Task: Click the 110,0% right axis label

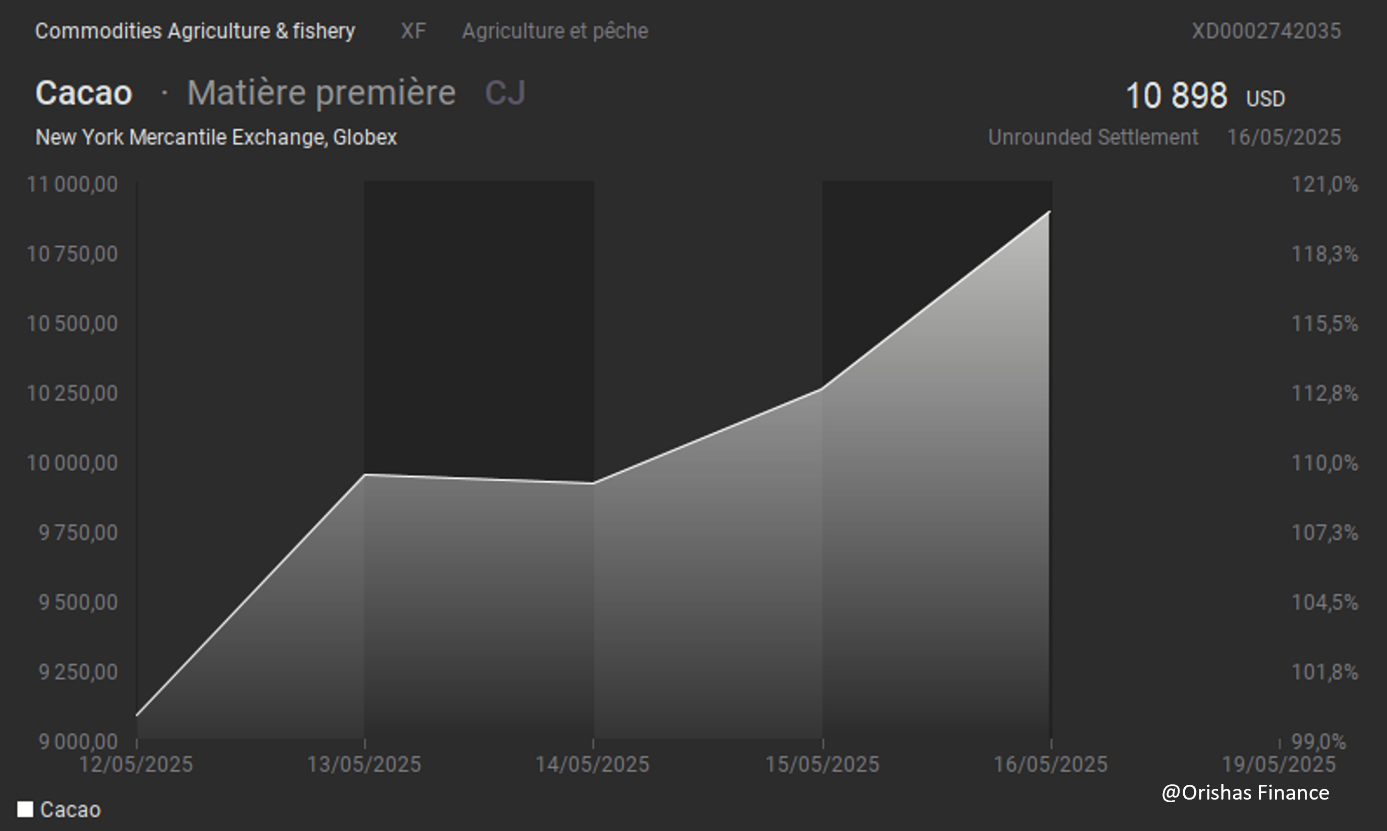Action: (1325, 463)
